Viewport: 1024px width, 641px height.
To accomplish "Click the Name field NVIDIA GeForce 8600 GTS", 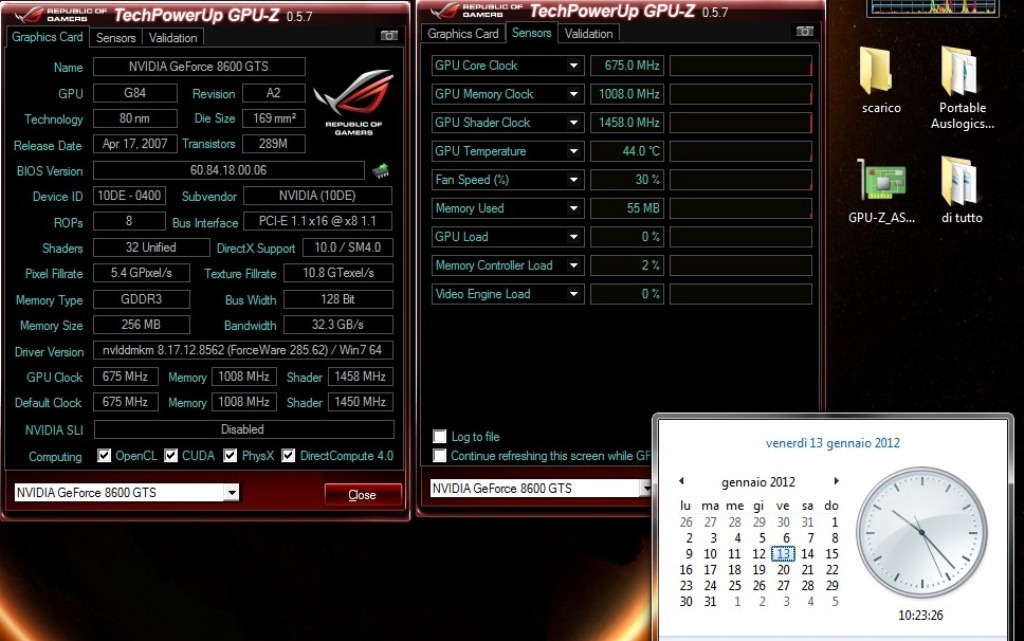I will (x=199, y=67).
